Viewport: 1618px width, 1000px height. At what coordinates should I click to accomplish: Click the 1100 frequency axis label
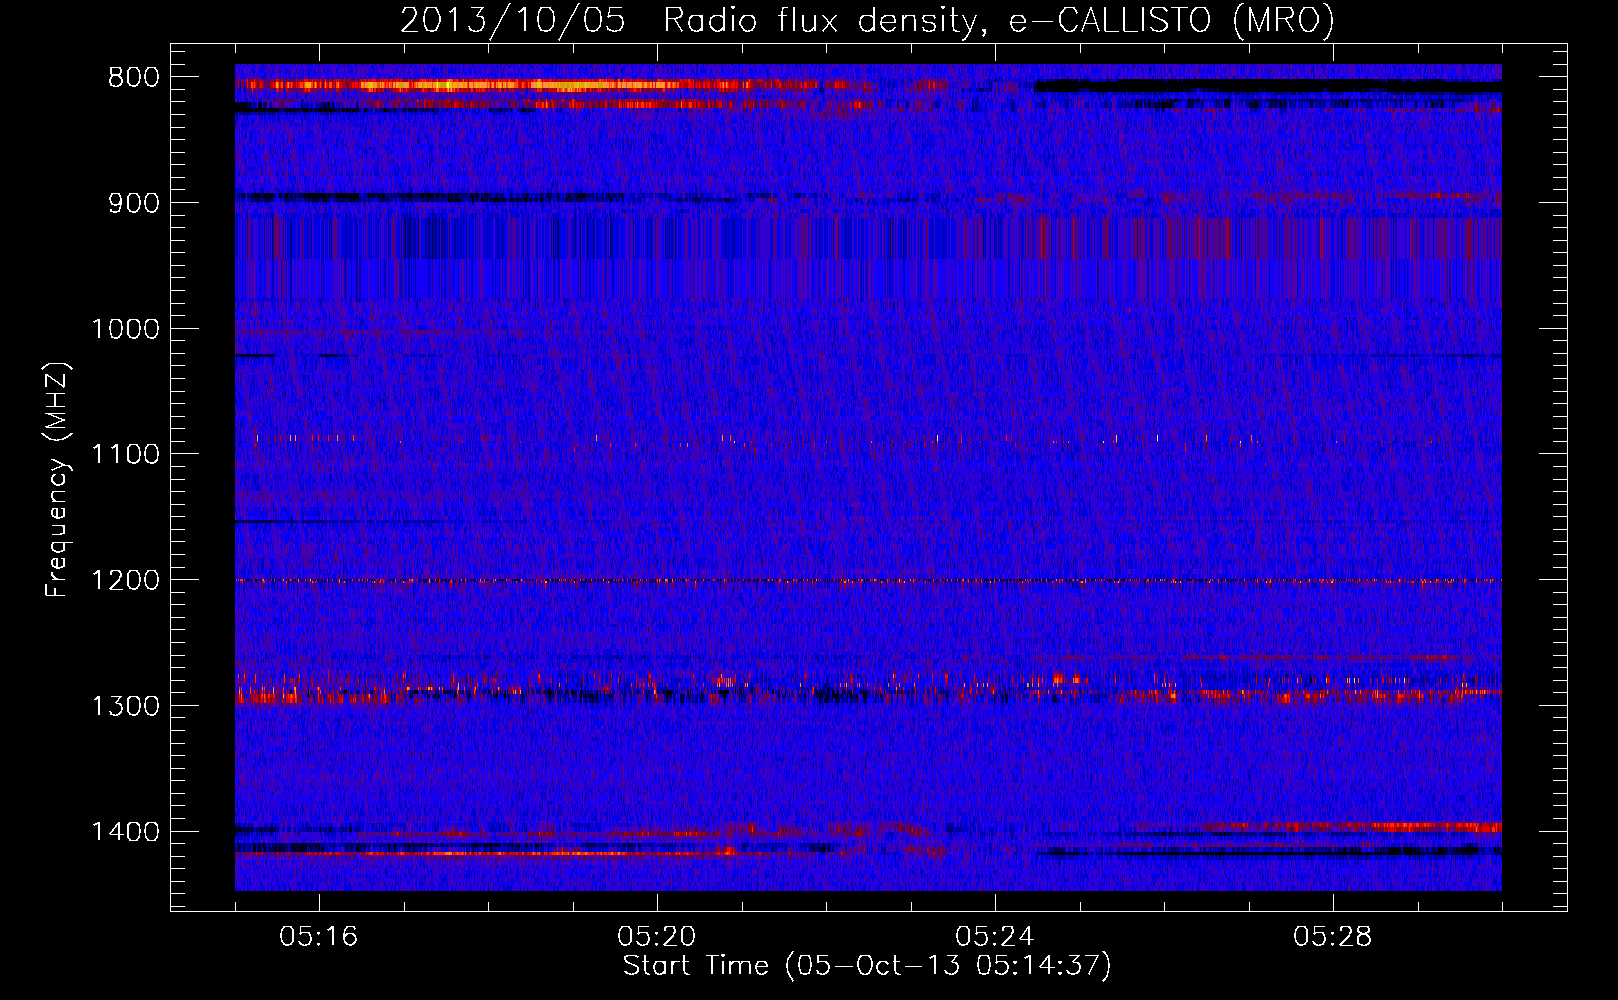coord(125,455)
